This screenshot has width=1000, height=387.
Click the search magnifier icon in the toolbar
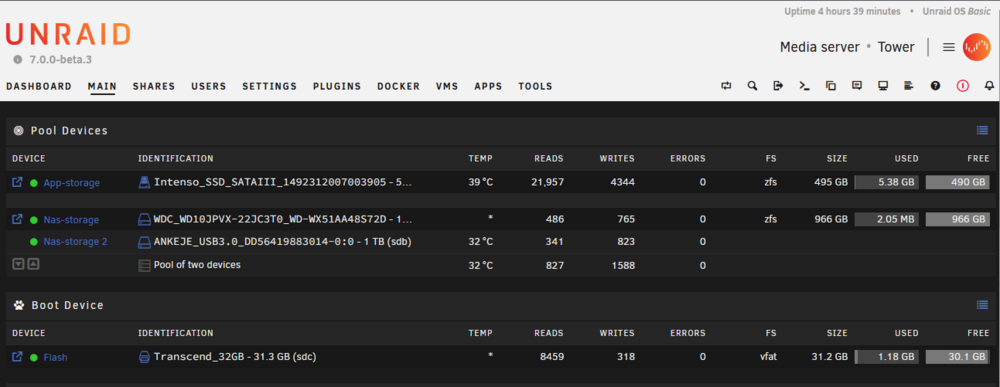(752, 86)
